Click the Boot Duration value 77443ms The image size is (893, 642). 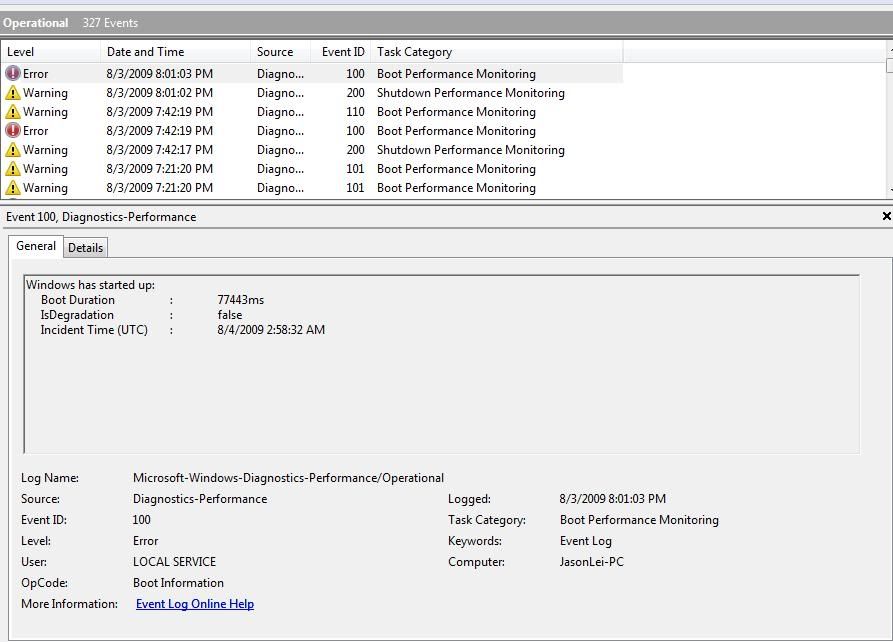point(241,300)
